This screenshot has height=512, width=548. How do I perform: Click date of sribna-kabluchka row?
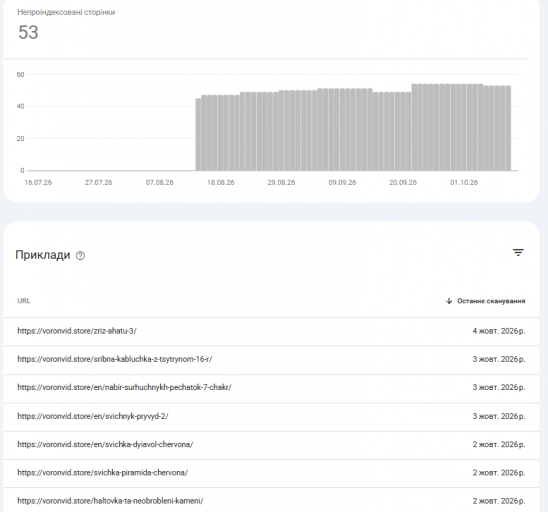(499, 359)
